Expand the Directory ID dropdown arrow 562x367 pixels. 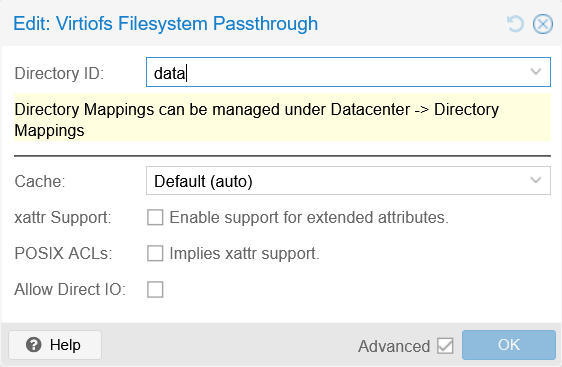click(536, 72)
